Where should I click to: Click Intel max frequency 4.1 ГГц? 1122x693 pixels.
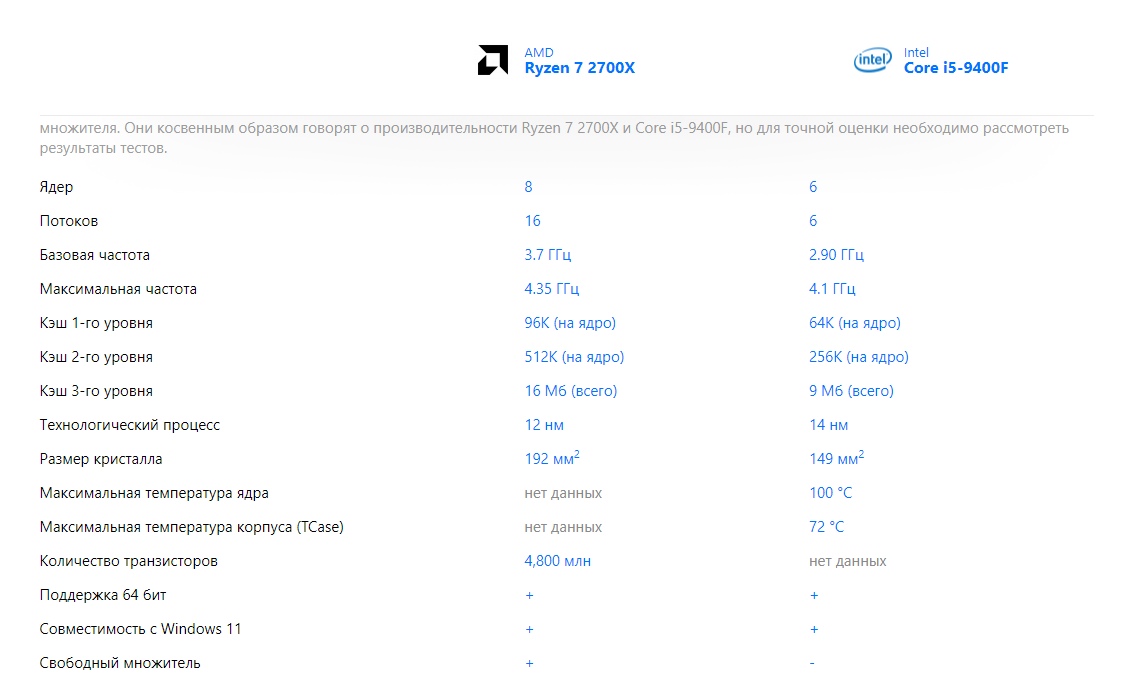(x=832, y=289)
